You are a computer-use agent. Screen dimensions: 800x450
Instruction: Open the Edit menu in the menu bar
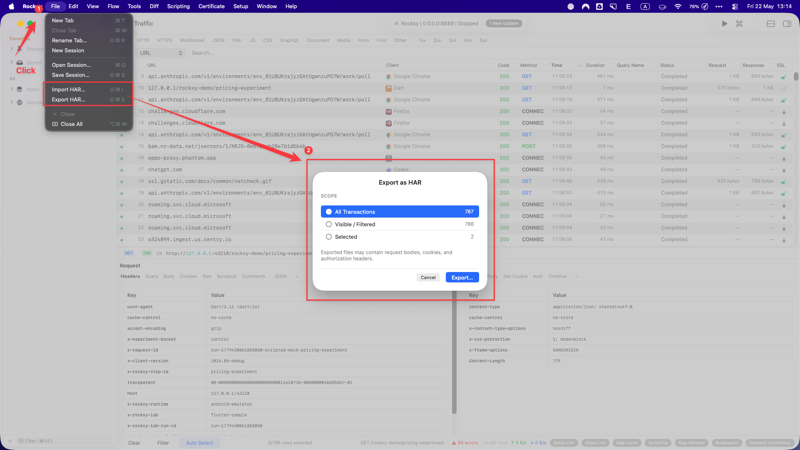73,6
